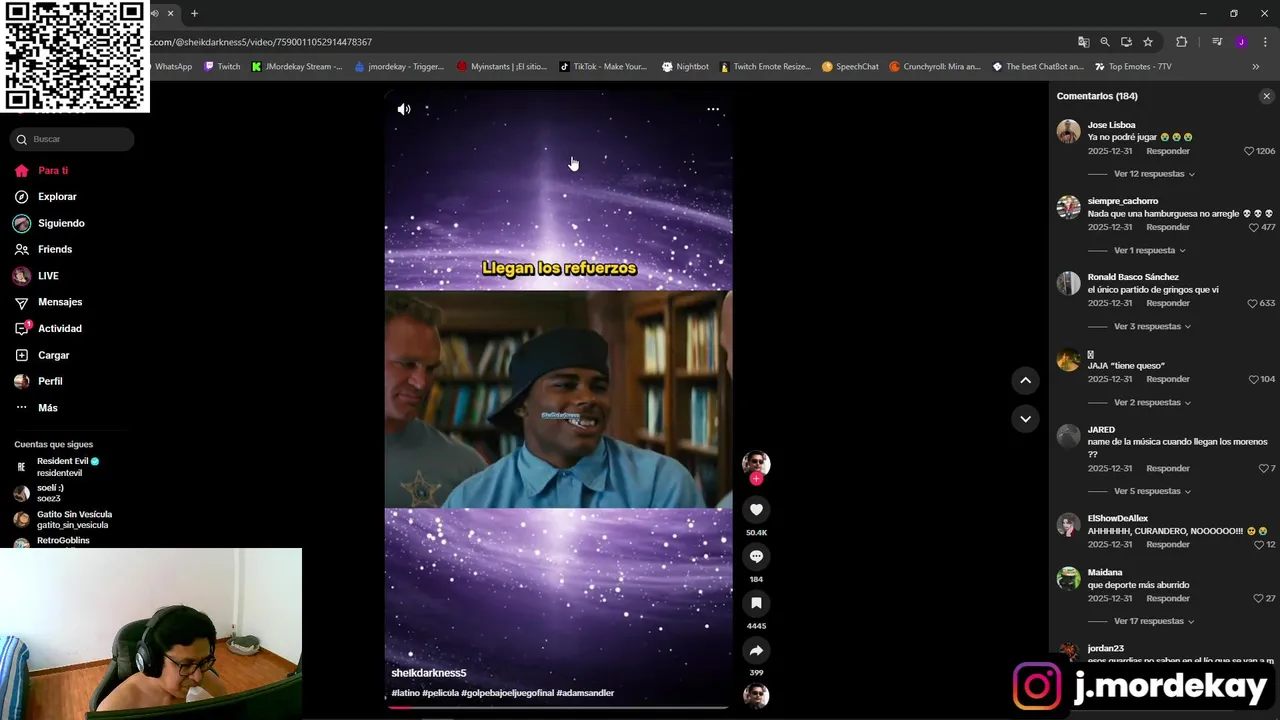1280x720 pixels.
Task: Open #latino hashtag
Action: [x=405, y=693]
